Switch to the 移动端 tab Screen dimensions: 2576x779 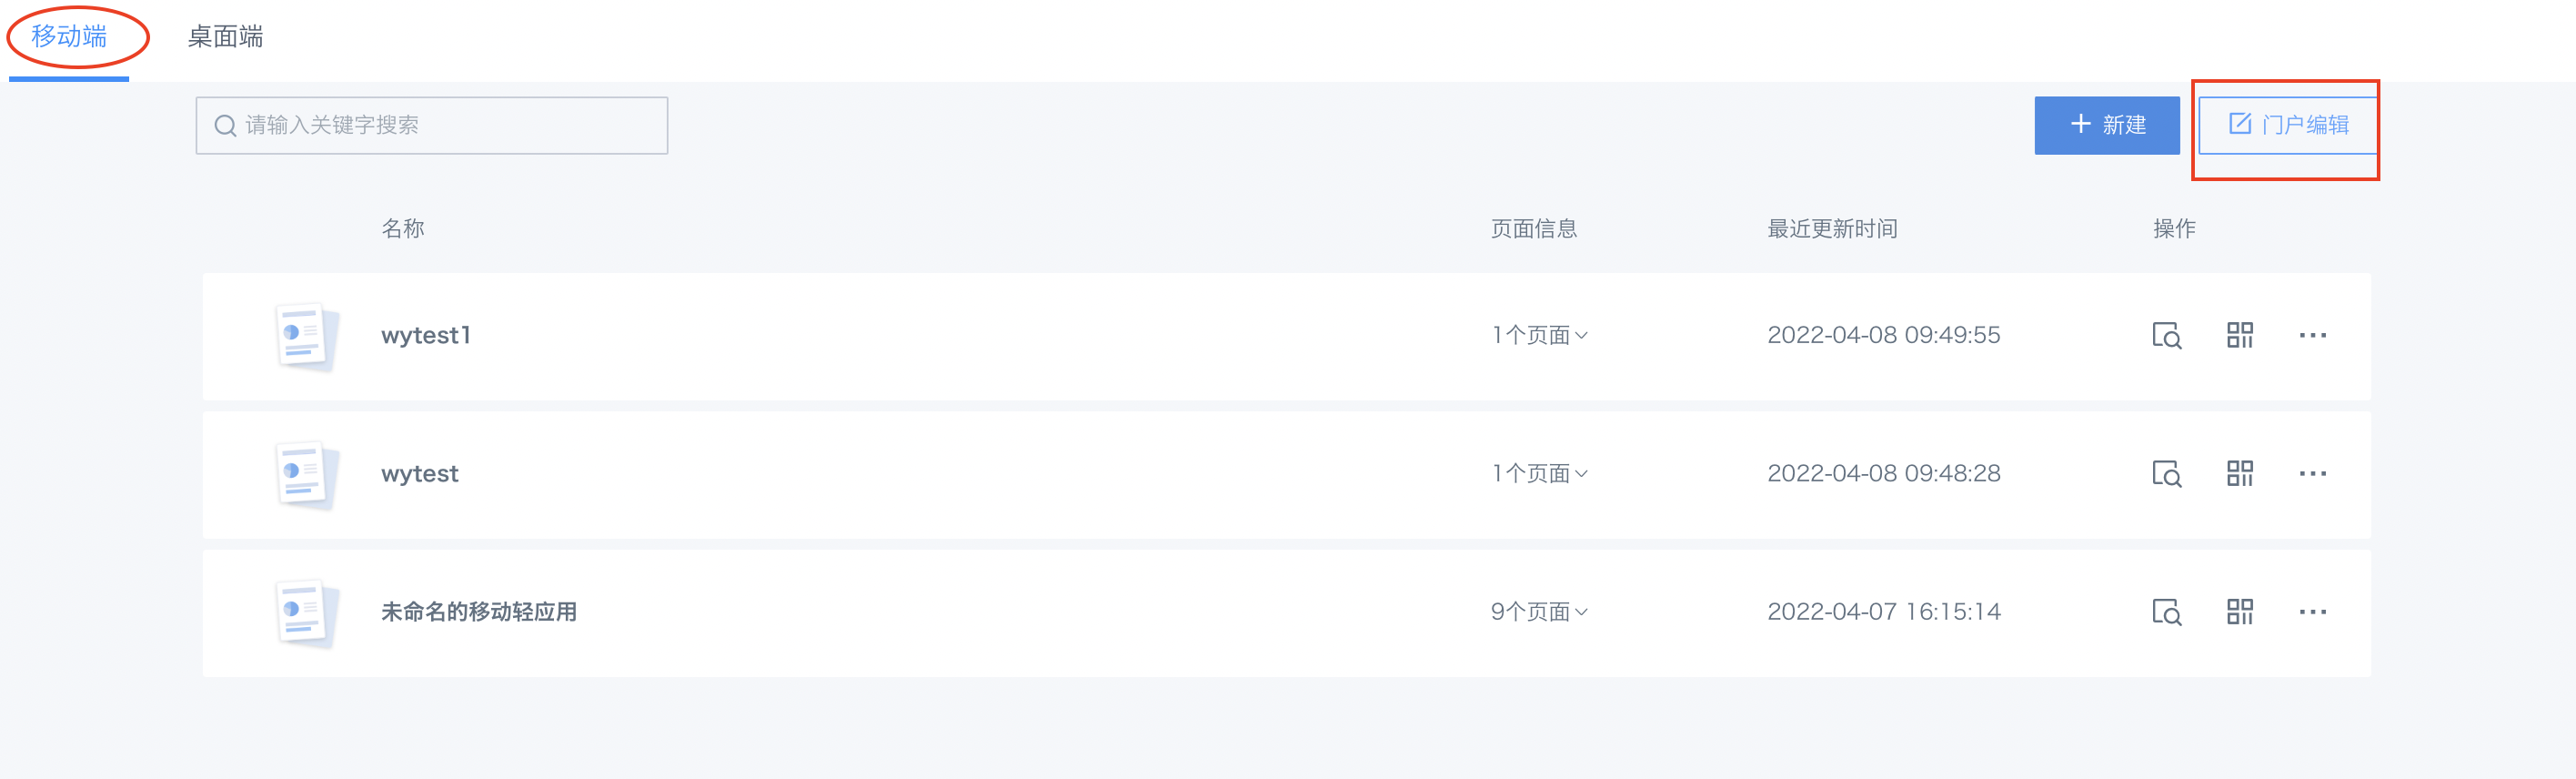69,37
